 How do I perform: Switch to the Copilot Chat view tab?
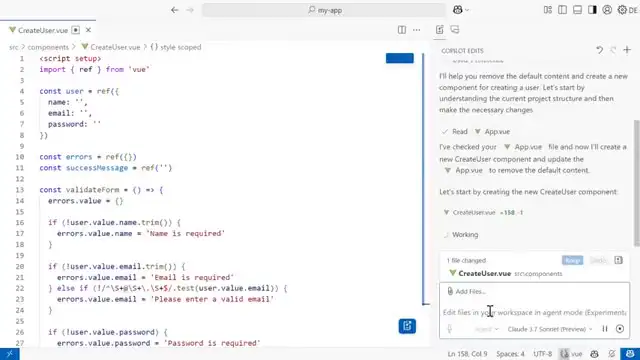[x=455, y=29]
